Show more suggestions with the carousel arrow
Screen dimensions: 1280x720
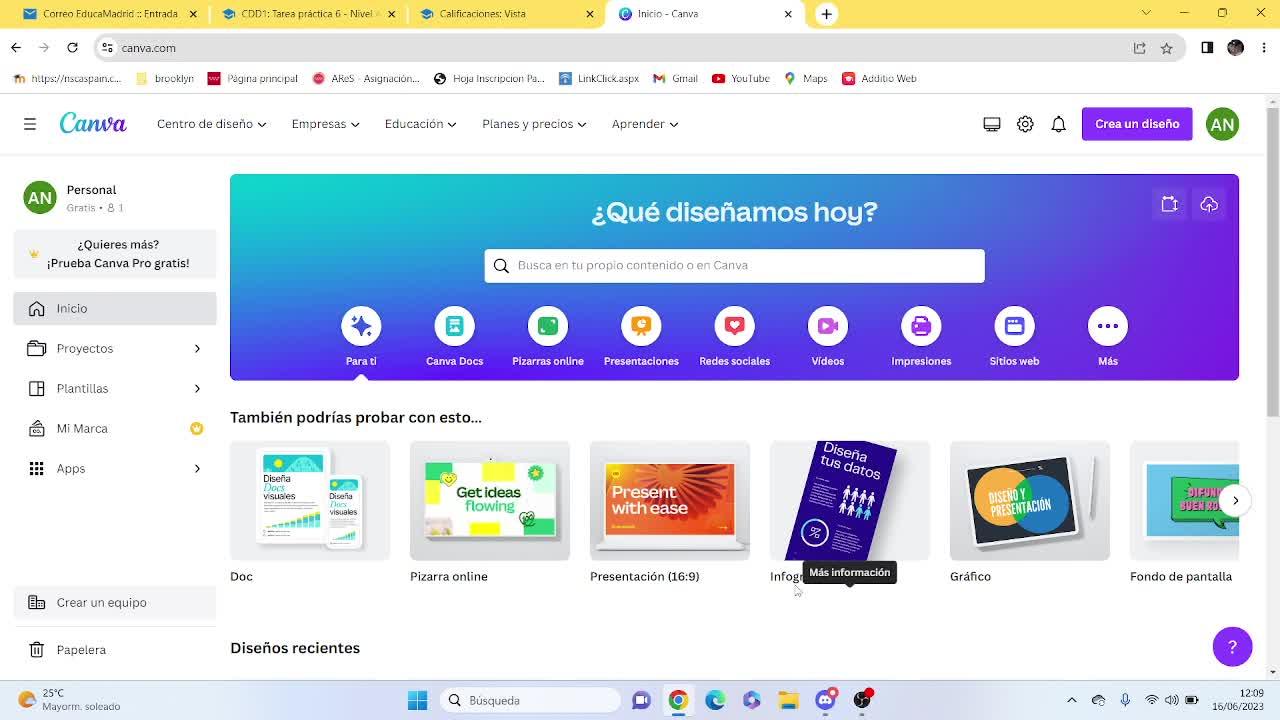[x=1235, y=500]
